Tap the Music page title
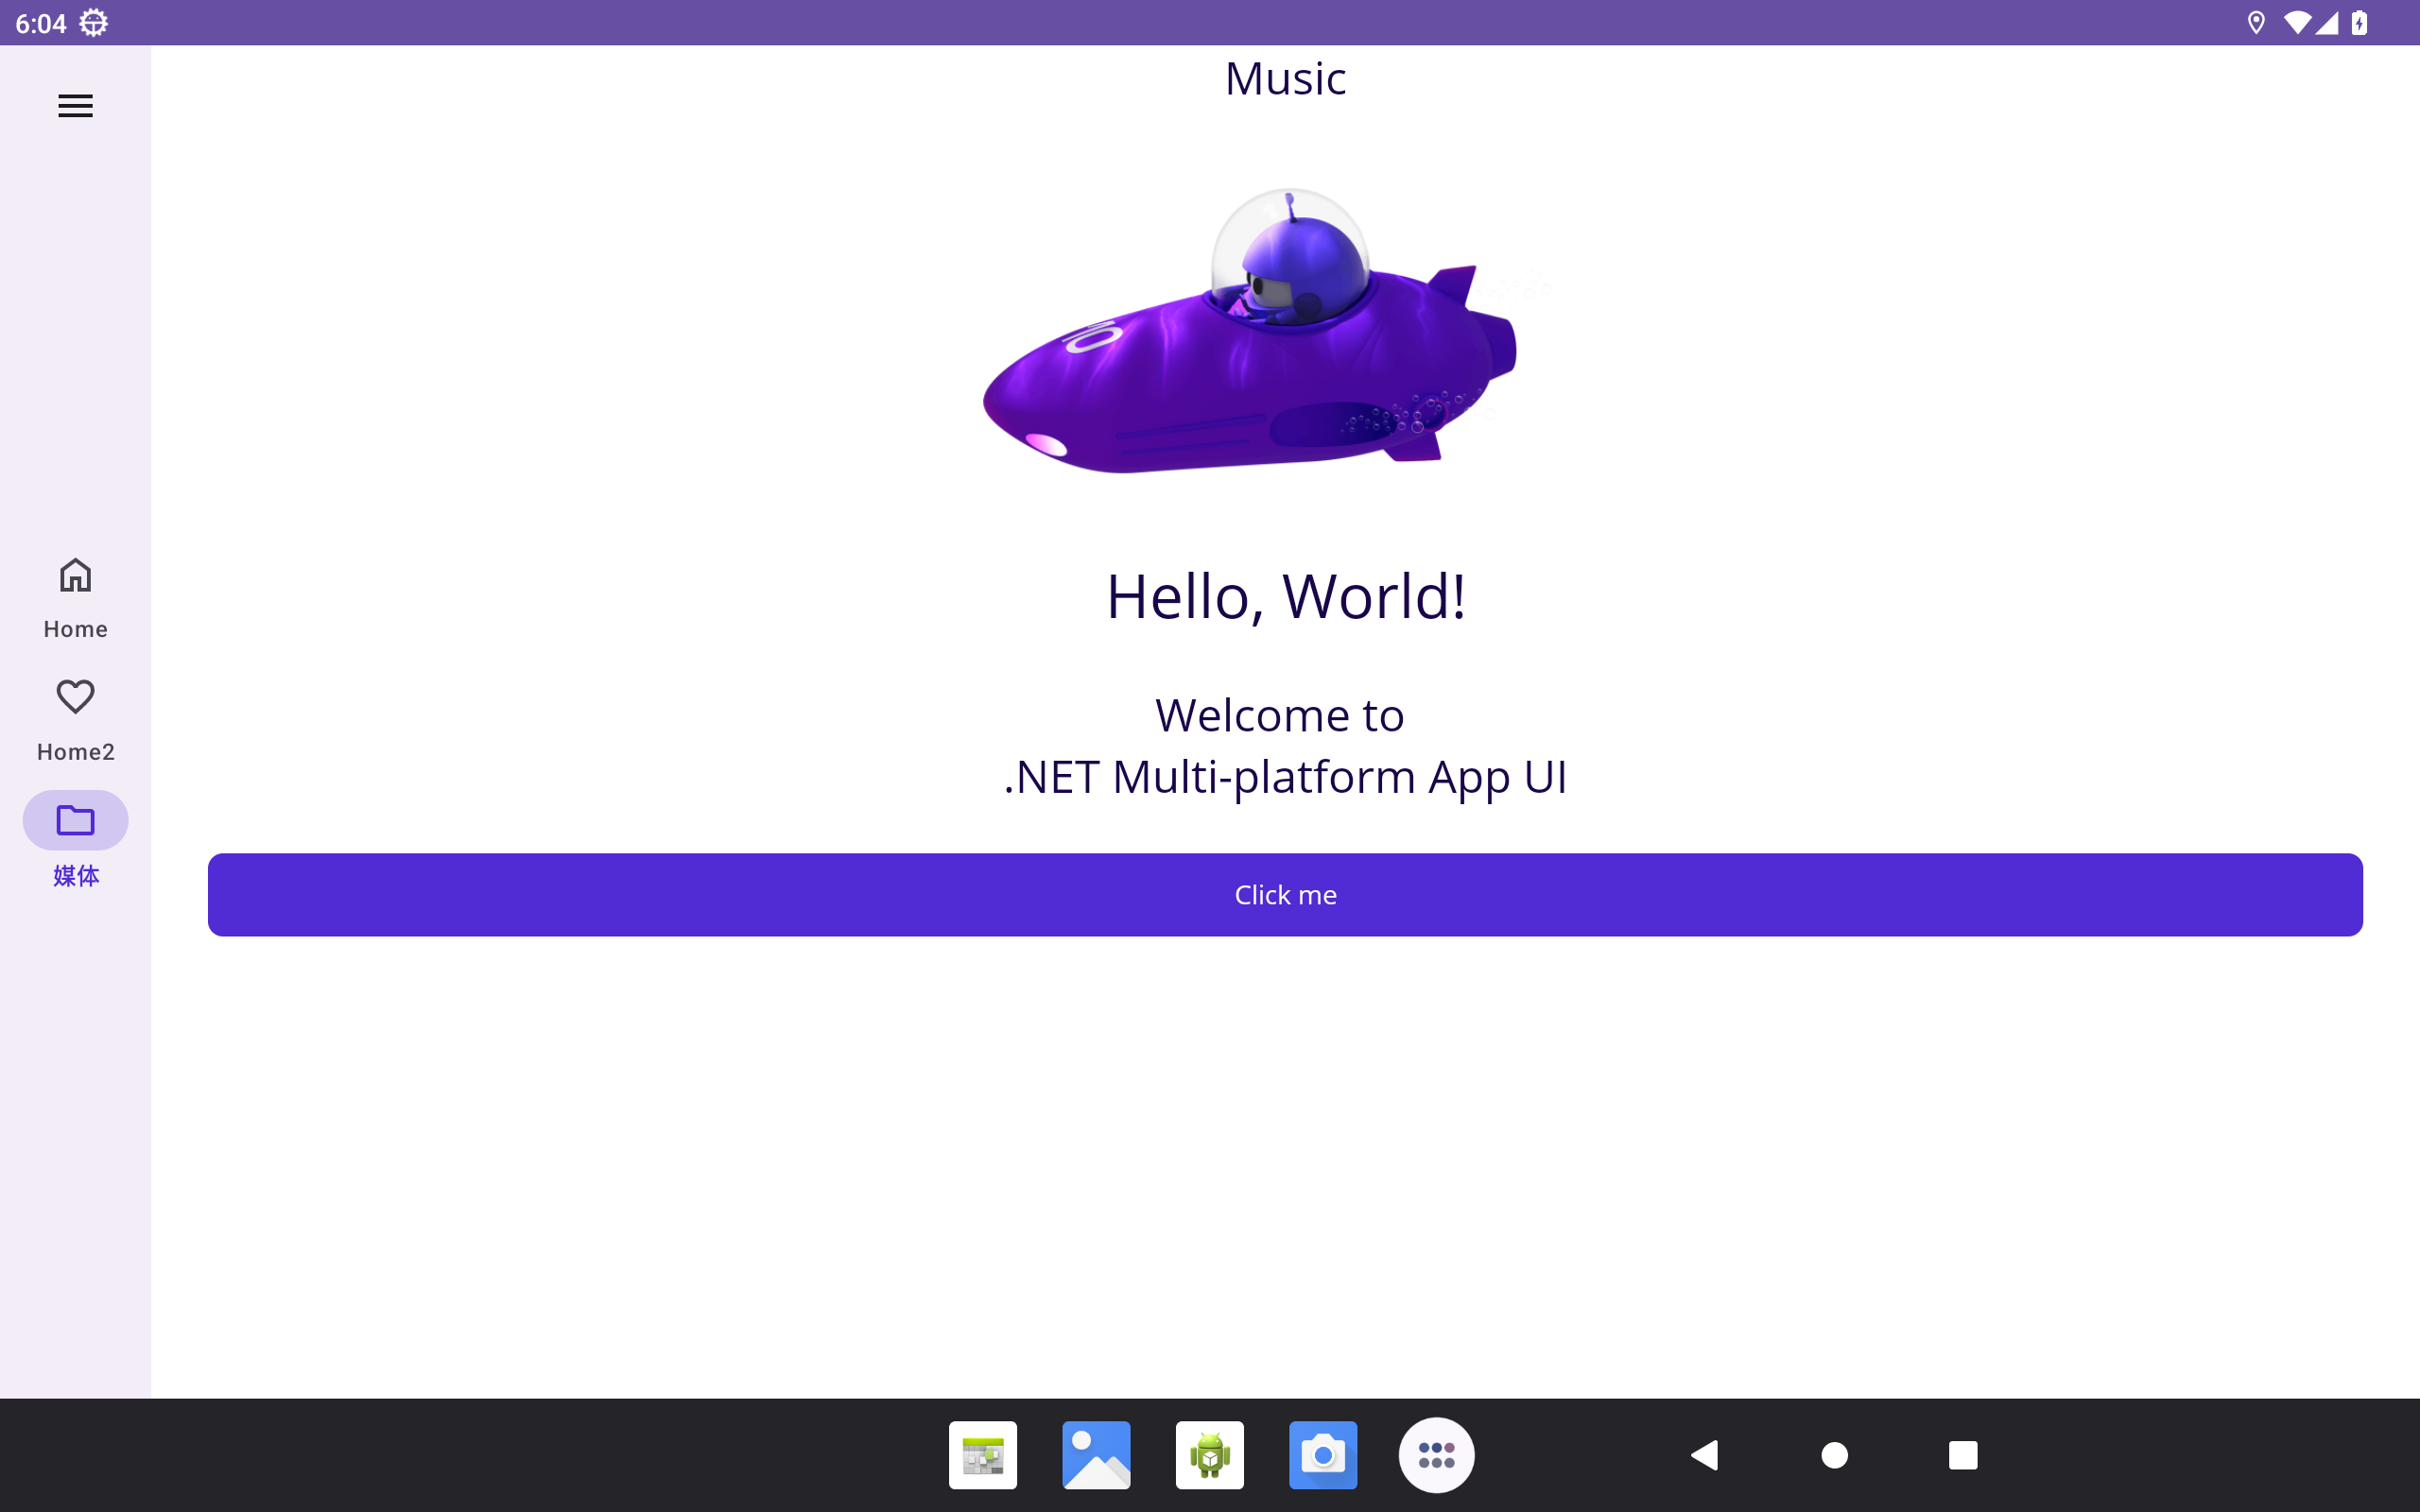This screenshot has width=2420, height=1512. 1285,78
